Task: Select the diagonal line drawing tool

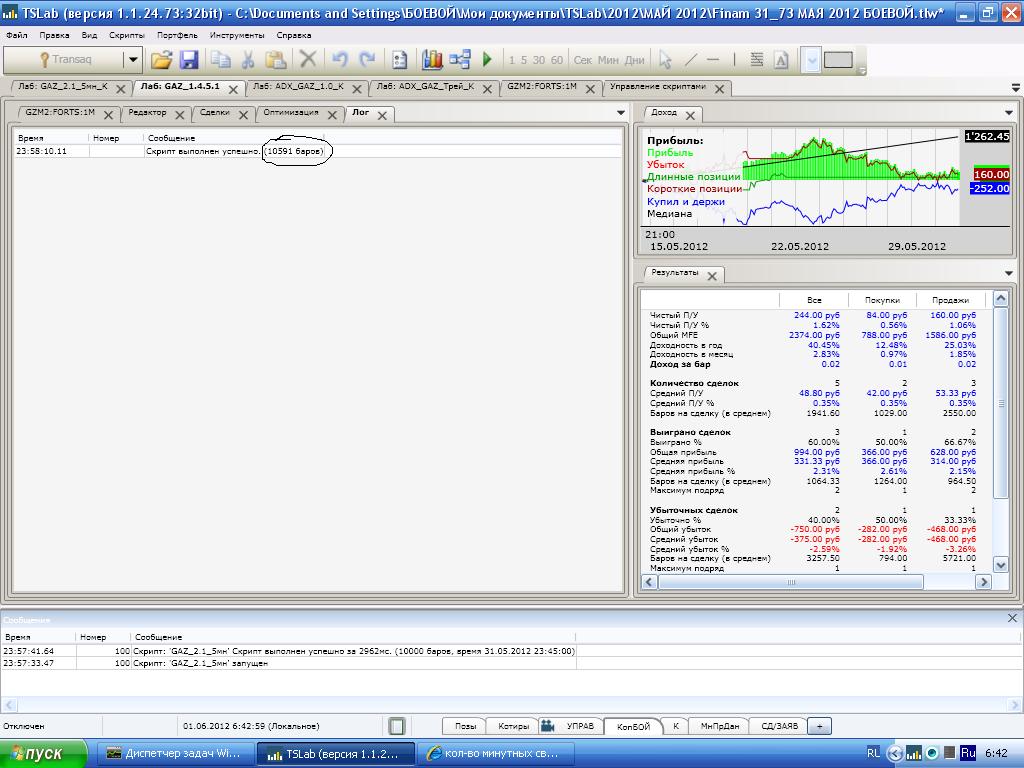Action: click(x=688, y=60)
